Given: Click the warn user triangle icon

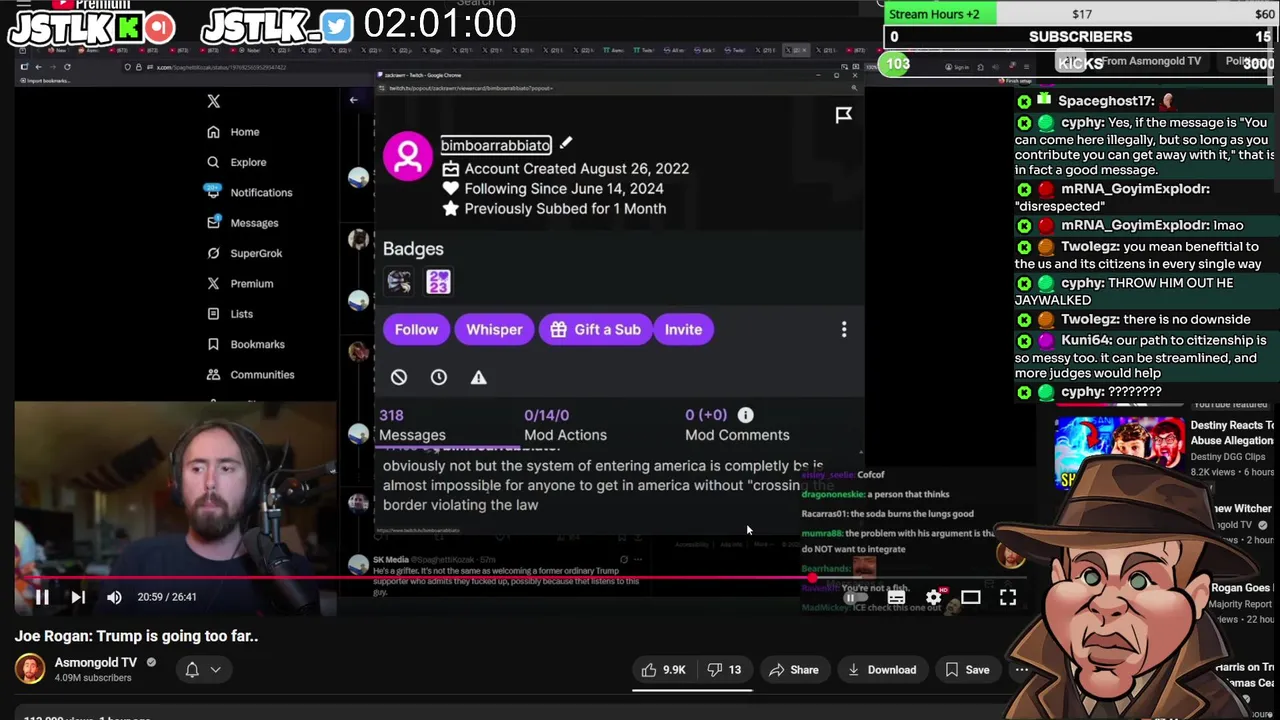Looking at the screenshot, I should click(x=478, y=377).
